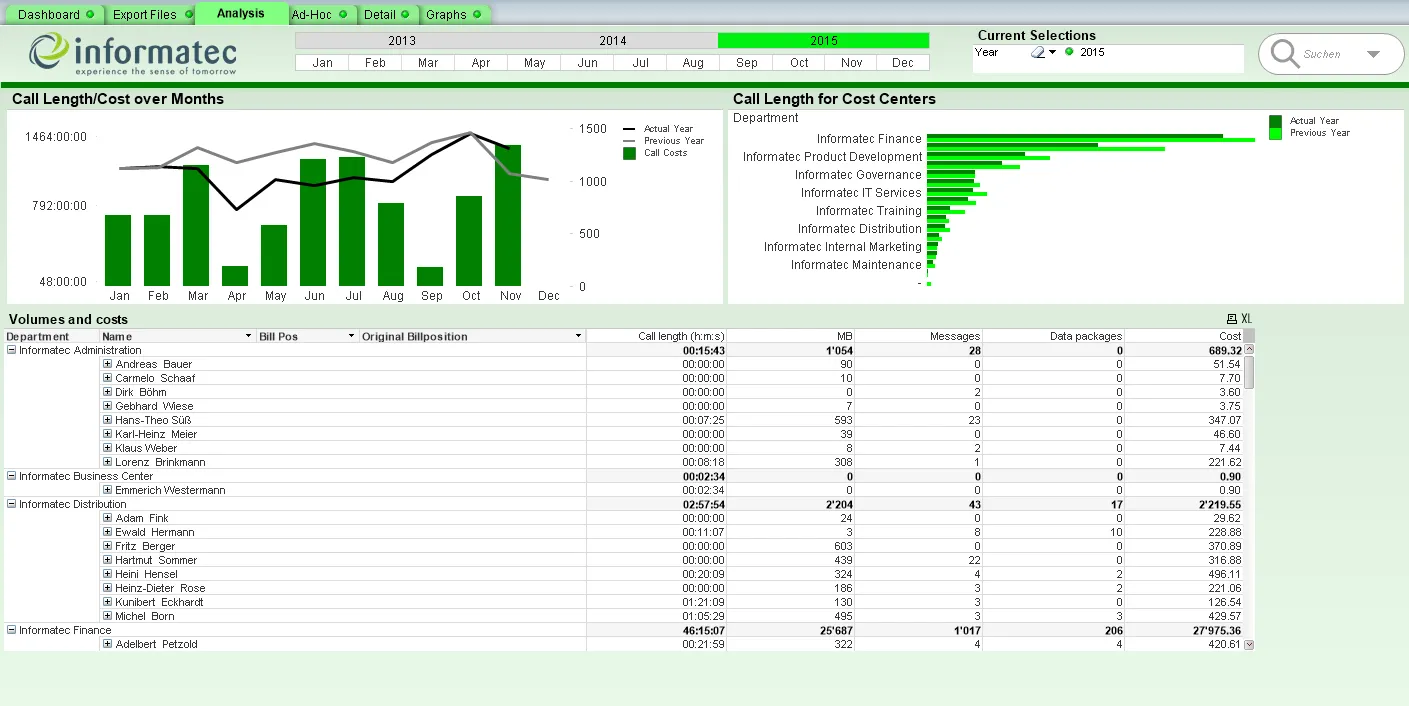Viewport: 1409px width, 706px height.
Task: Open the Name column filter dropdown
Action: point(249,337)
